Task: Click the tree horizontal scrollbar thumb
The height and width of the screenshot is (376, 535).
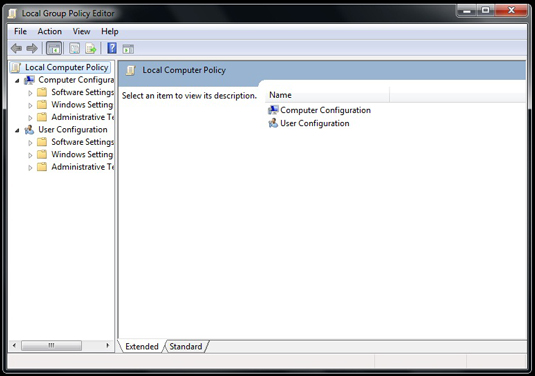Action: 51,345
